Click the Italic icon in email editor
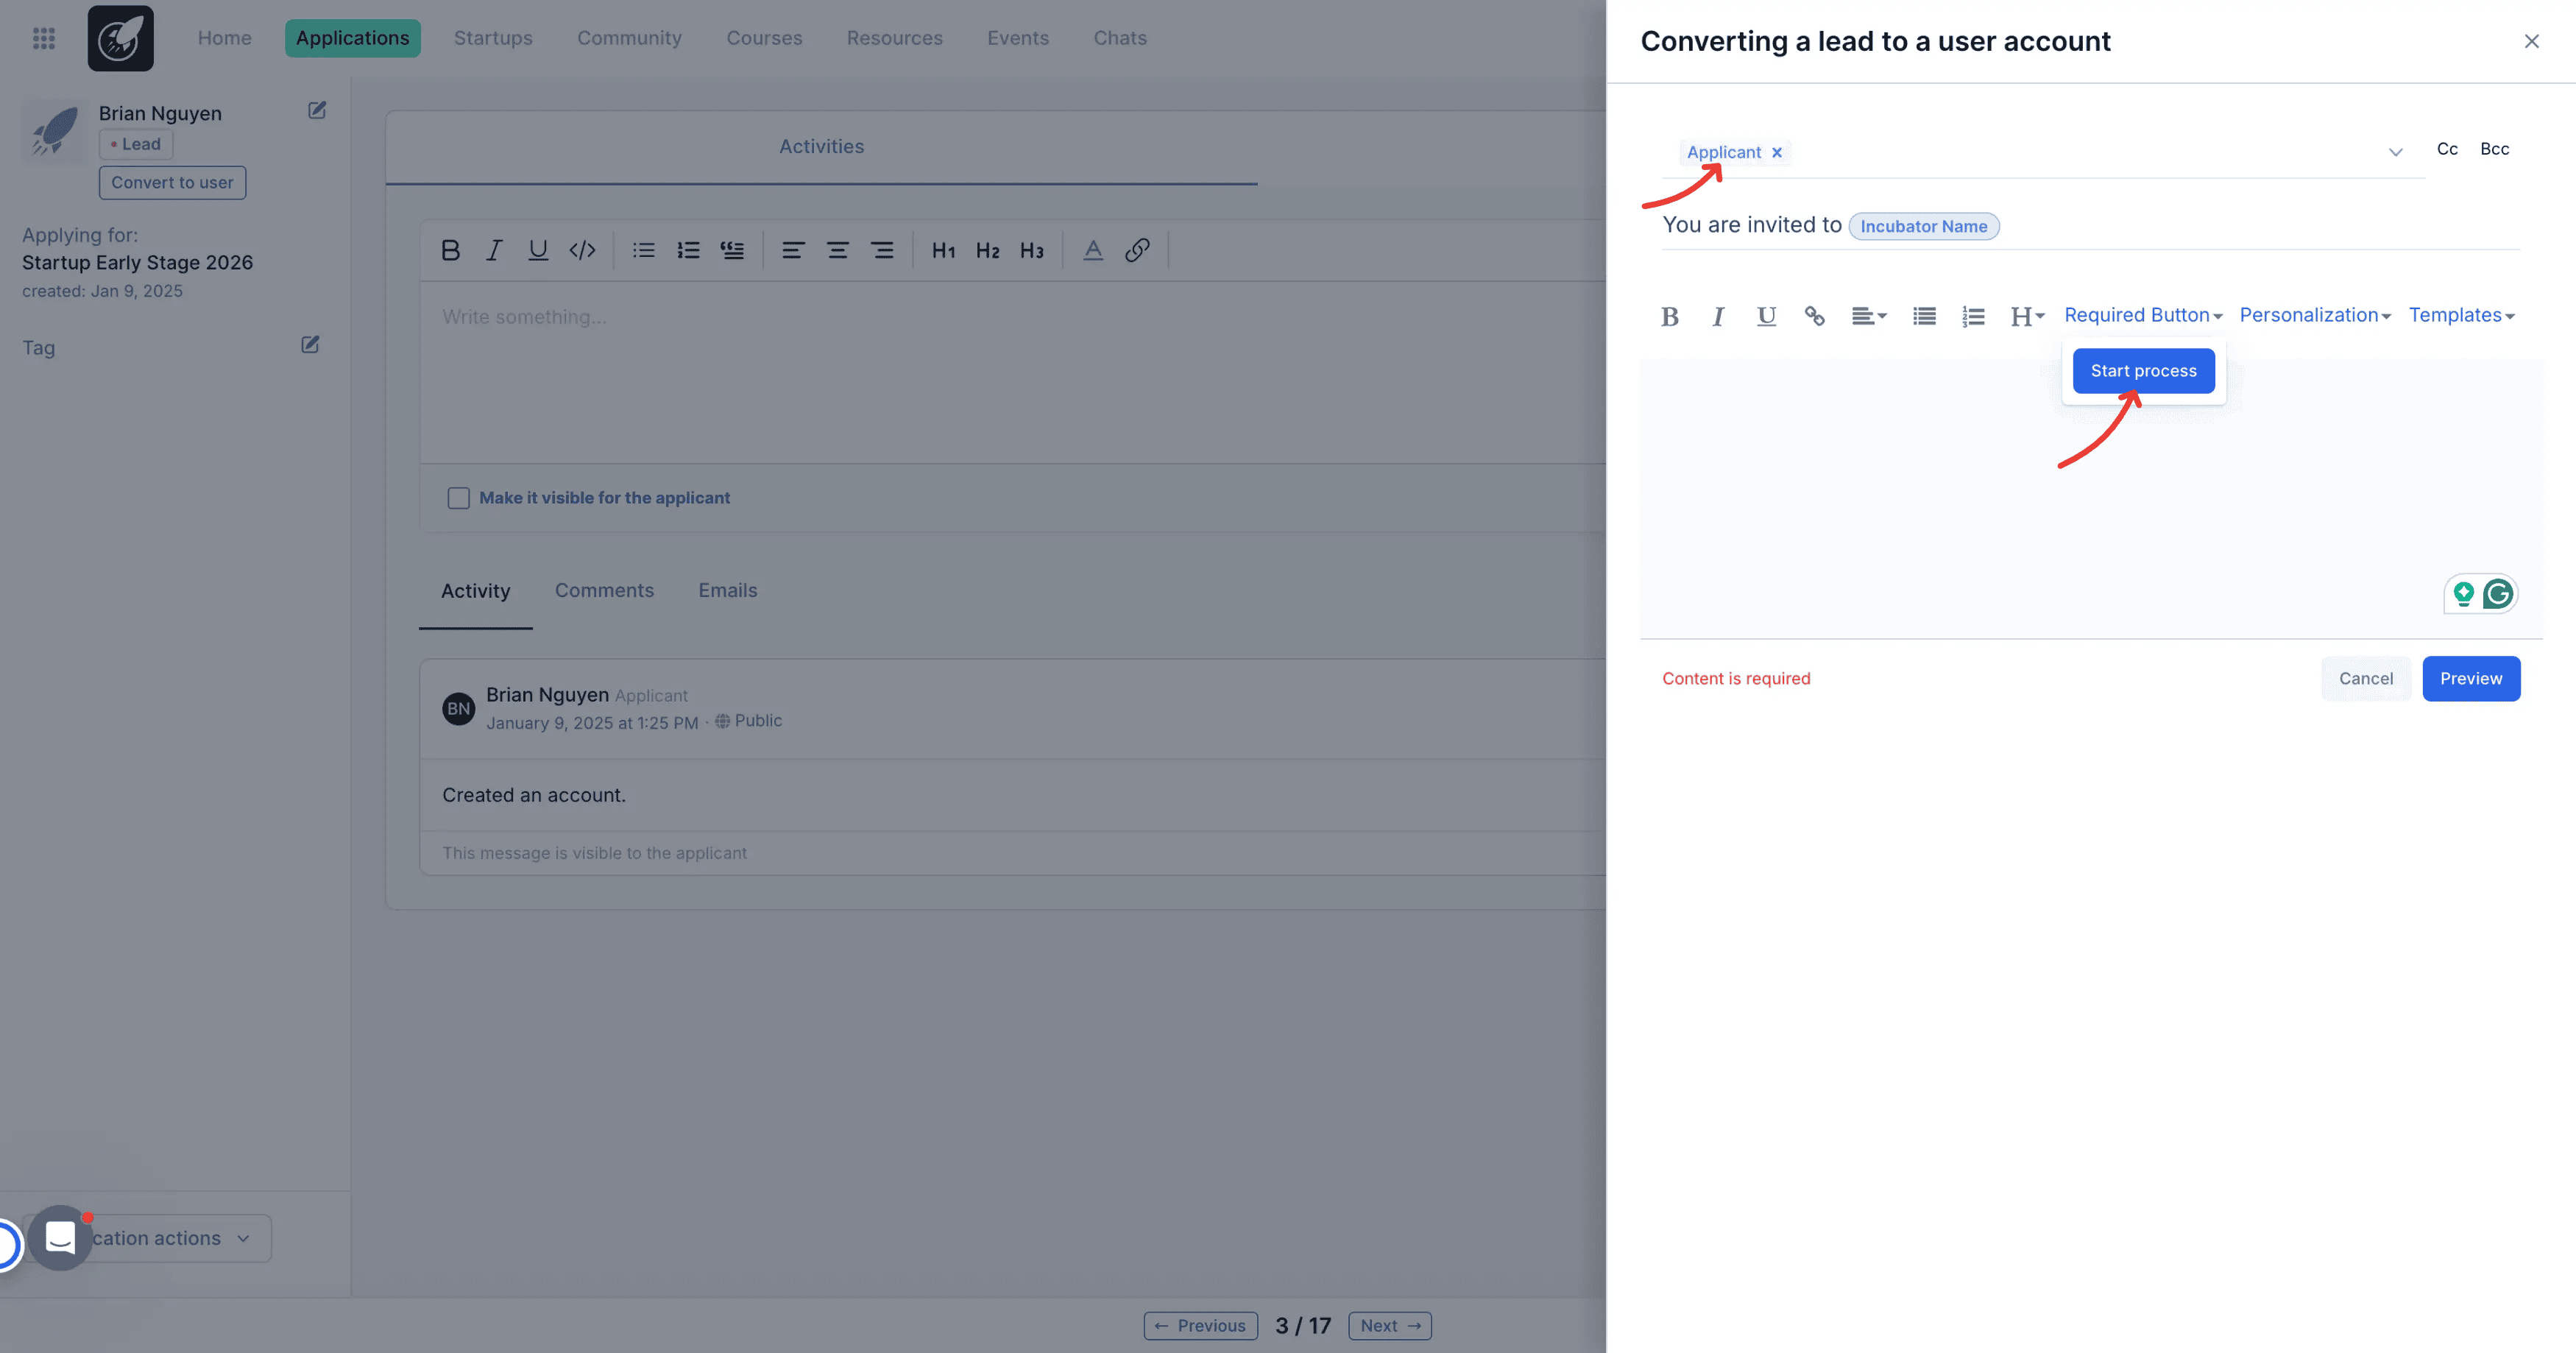Screen dimensions: 2576x1353 point(1718,317)
